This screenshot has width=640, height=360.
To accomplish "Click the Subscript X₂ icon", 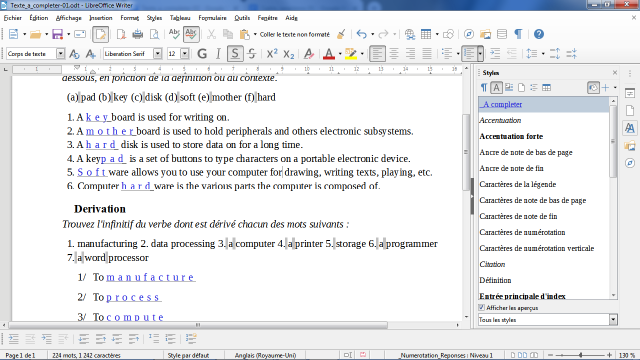I will 289,53.
